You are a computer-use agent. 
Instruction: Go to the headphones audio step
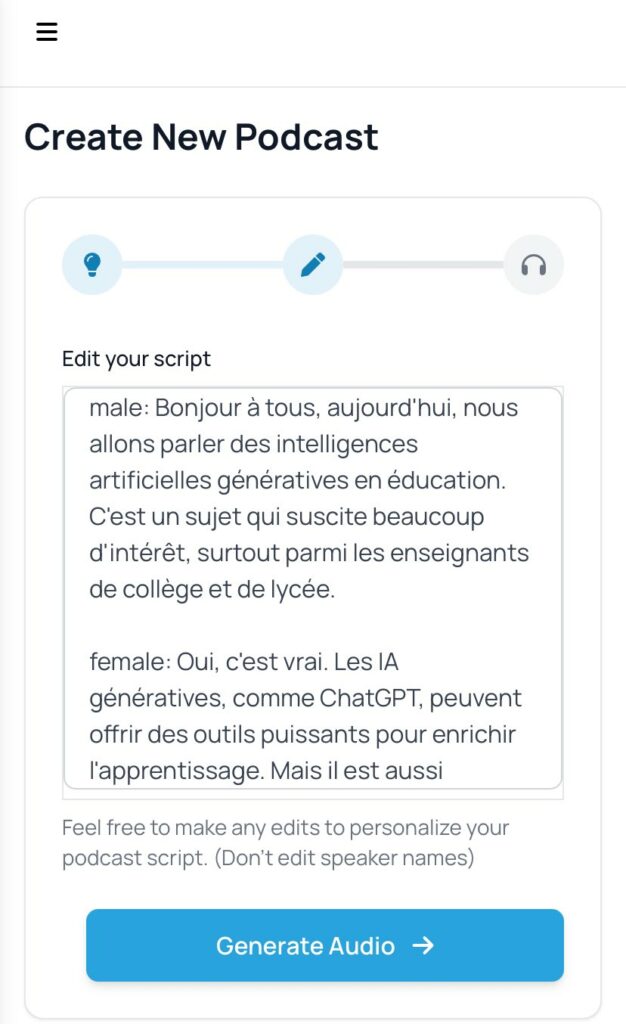click(534, 265)
